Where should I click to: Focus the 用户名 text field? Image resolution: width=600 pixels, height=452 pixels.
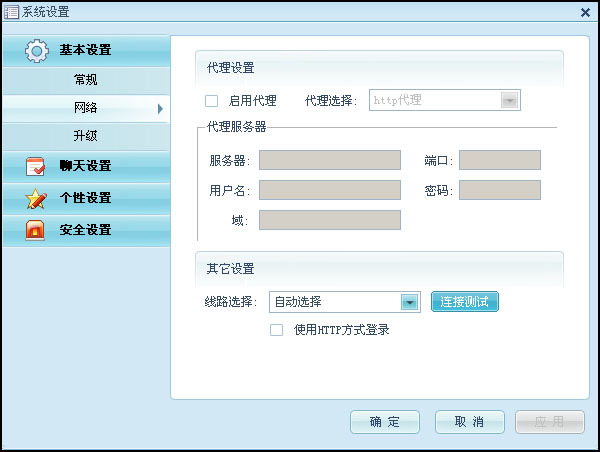pyautogui.click(x=329, y=190)
